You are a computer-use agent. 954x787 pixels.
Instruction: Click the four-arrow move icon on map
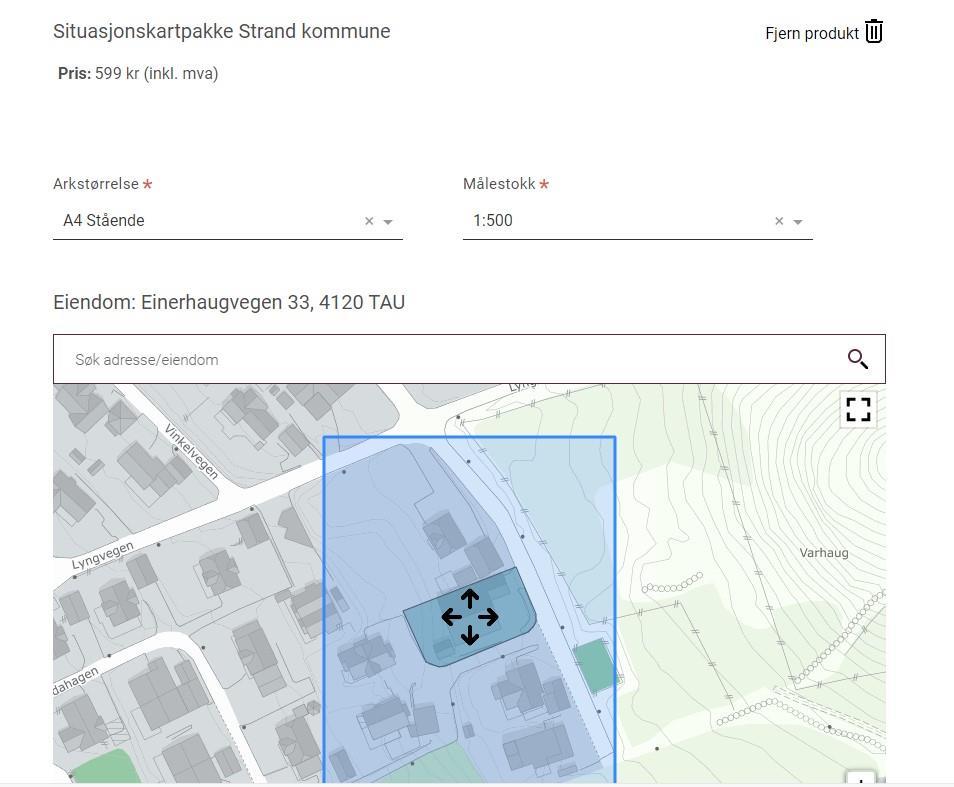[x=470, y=617]
